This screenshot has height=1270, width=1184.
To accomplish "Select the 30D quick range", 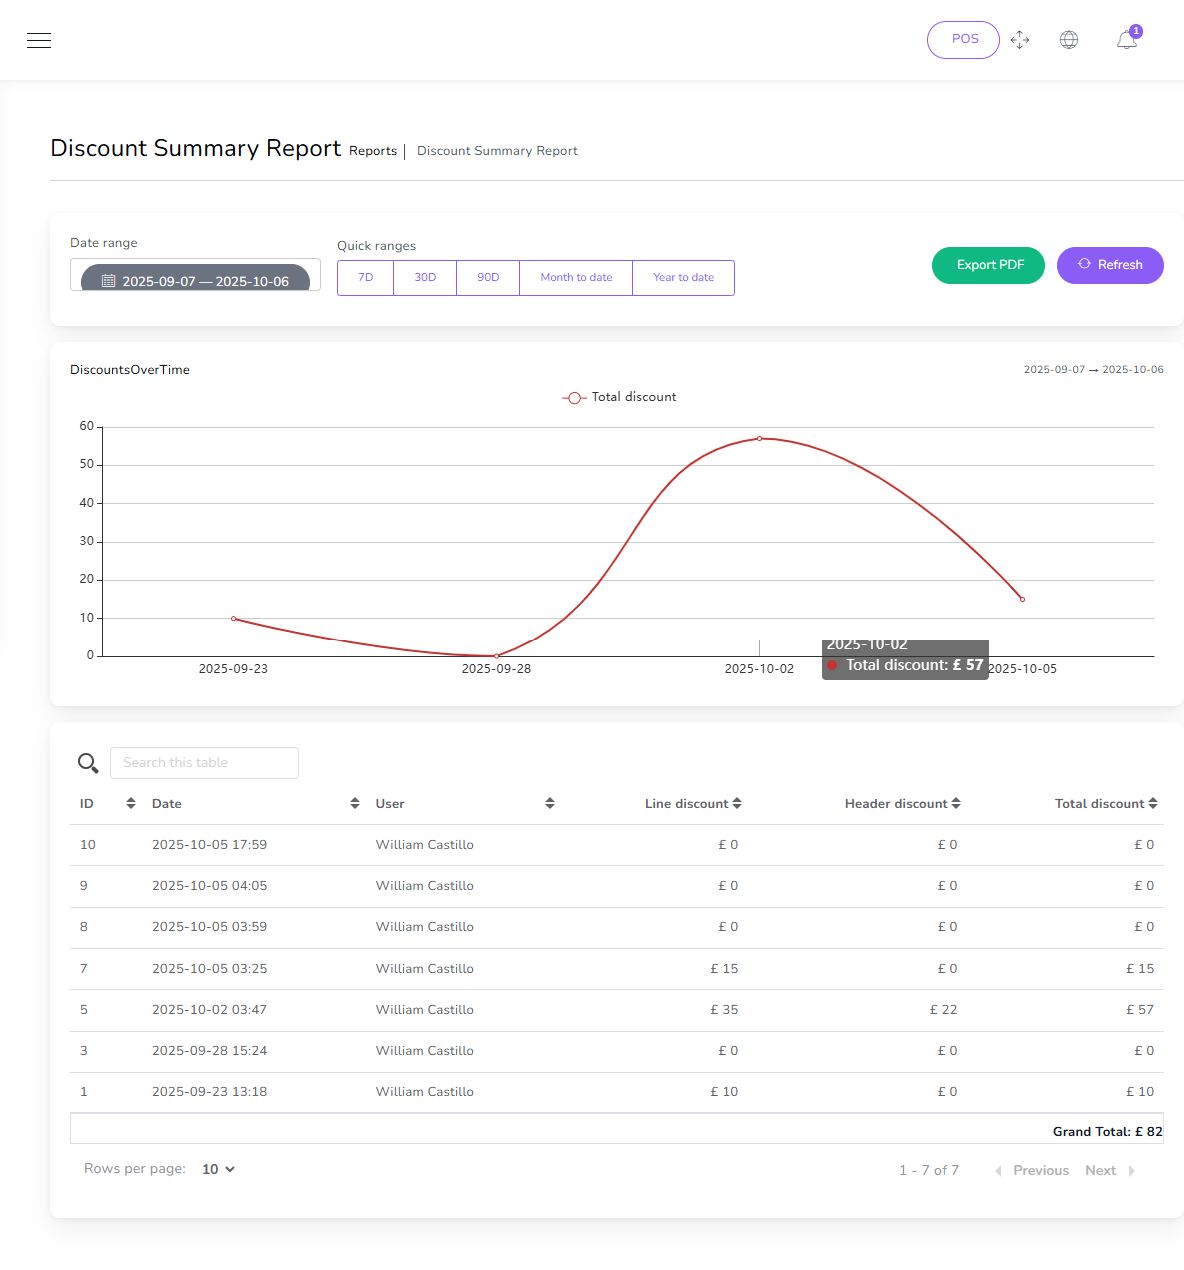I will click(x=425, y=278).
